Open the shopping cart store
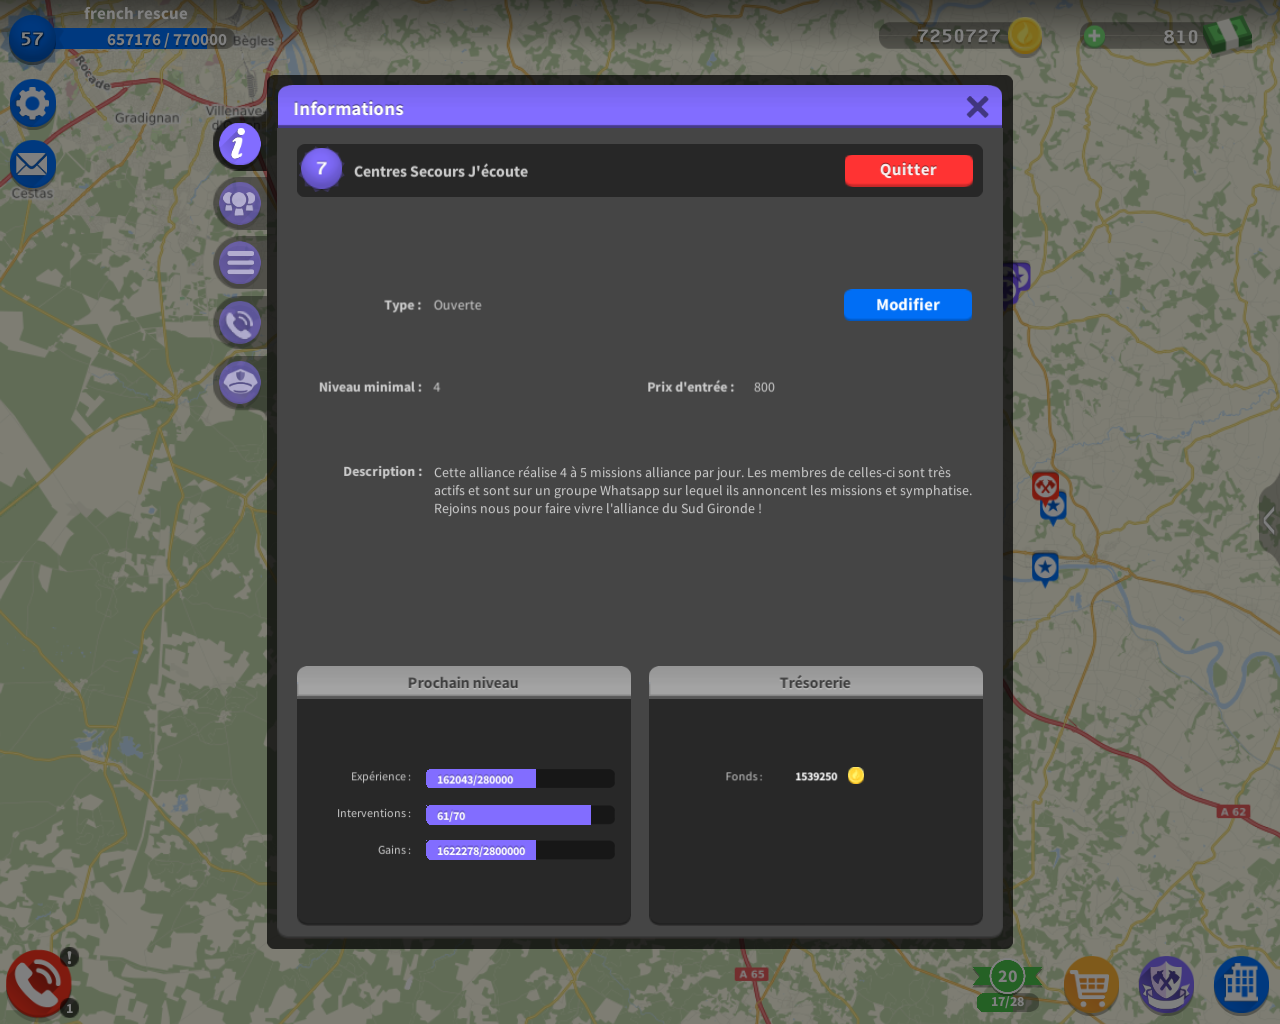 (1091, 985)
